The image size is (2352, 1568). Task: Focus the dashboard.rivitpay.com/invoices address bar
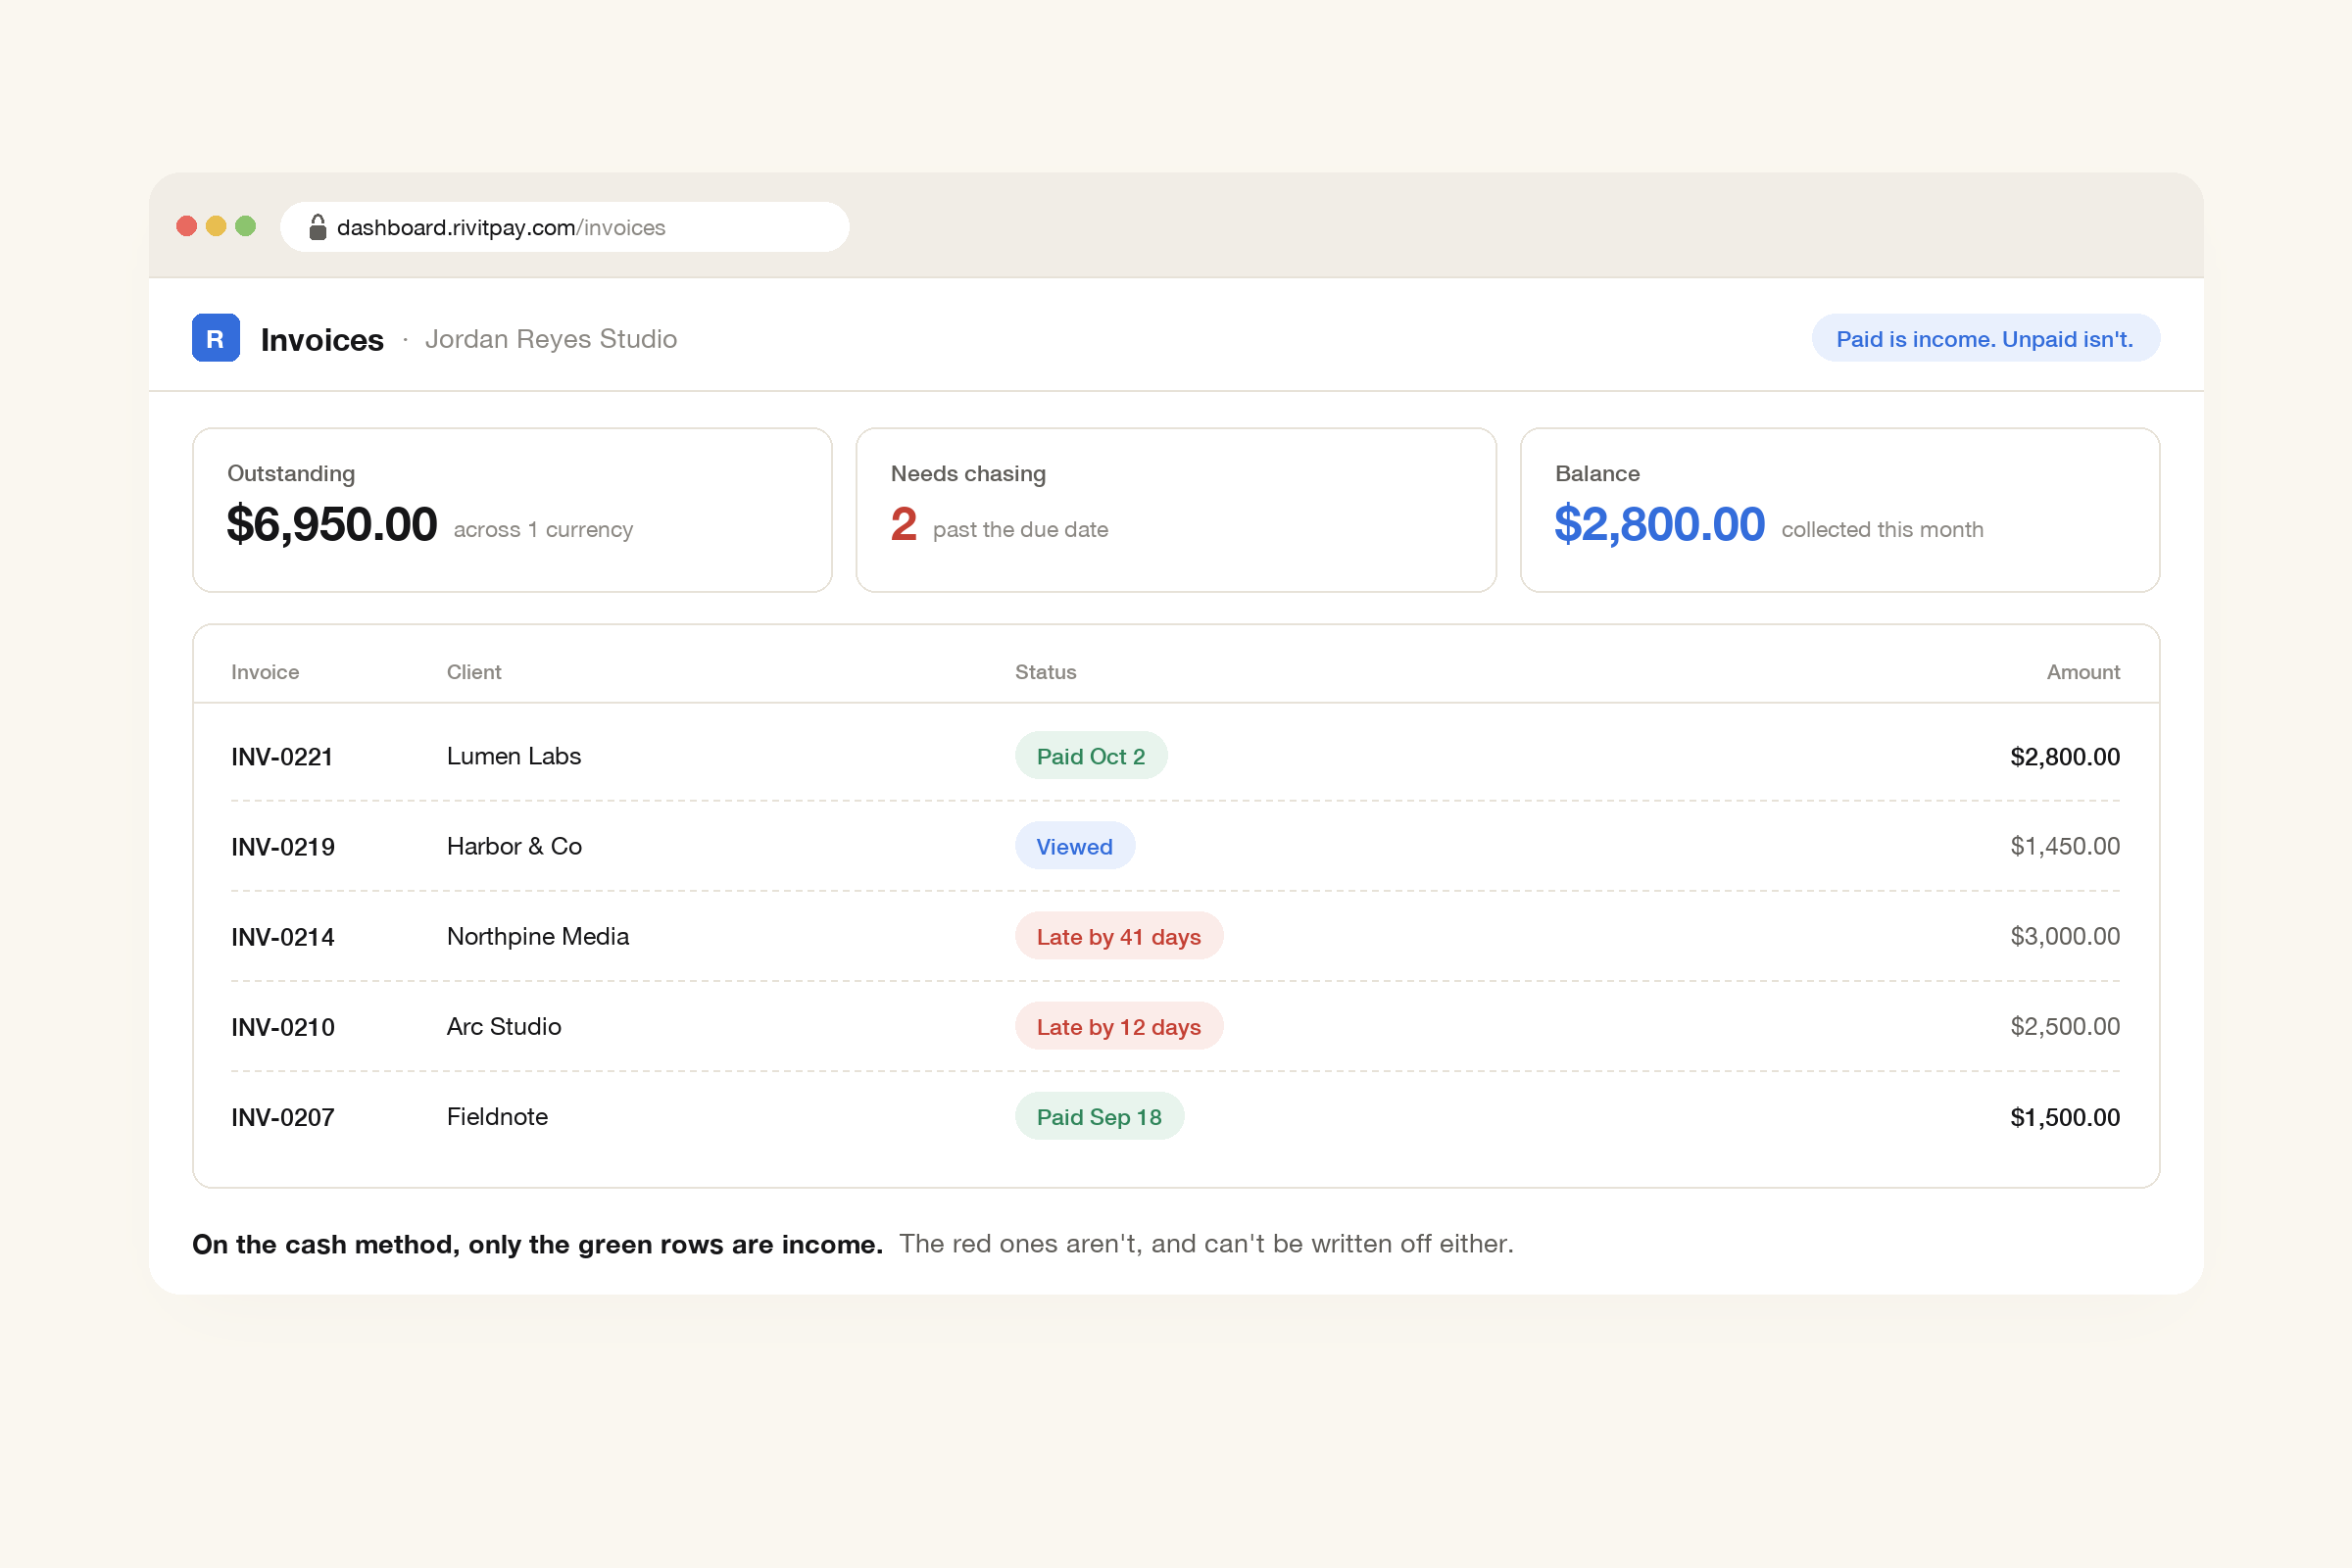pyautogui.click(x=564, y=227)
